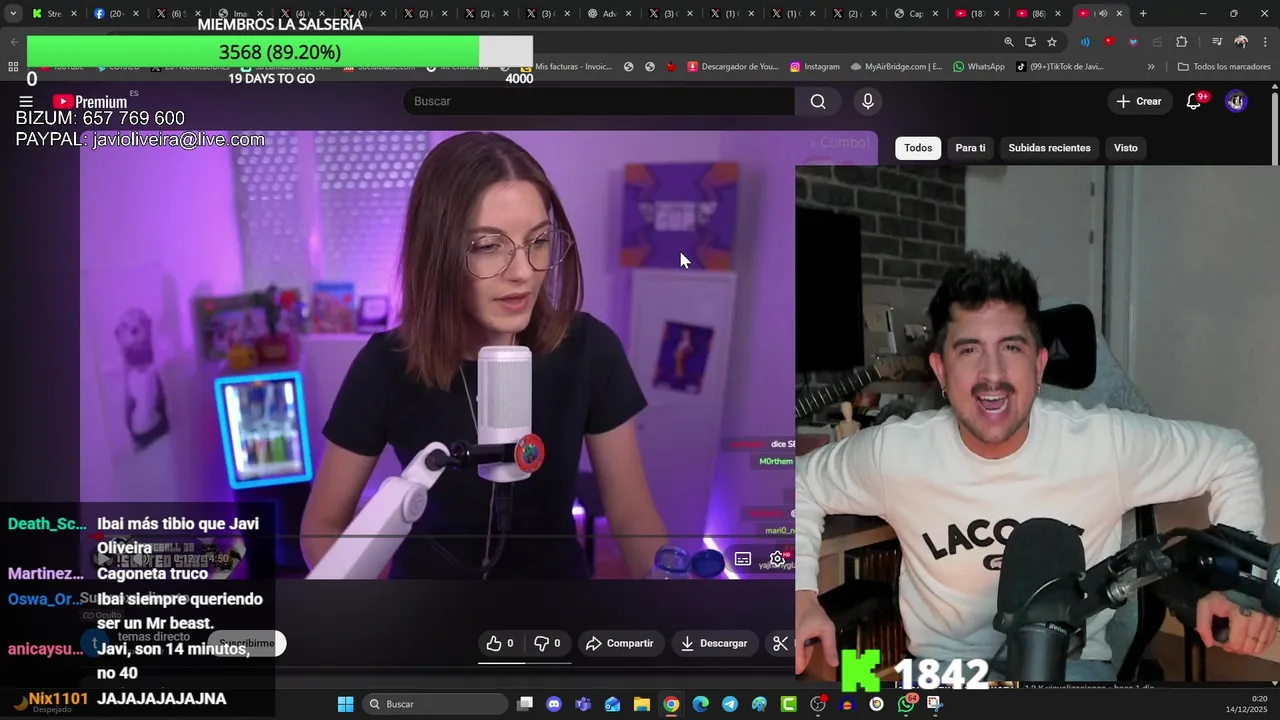Bookmark this page with the star icon
The width and height of the screenshot is (1280, 720).
tap(1052, 42)
